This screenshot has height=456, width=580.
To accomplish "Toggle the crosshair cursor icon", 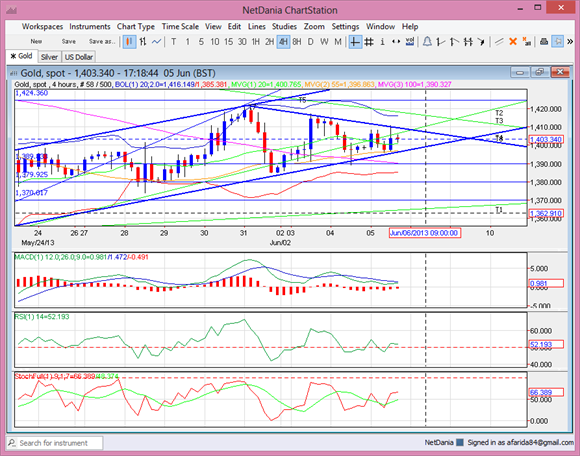I will pos(354,42).
